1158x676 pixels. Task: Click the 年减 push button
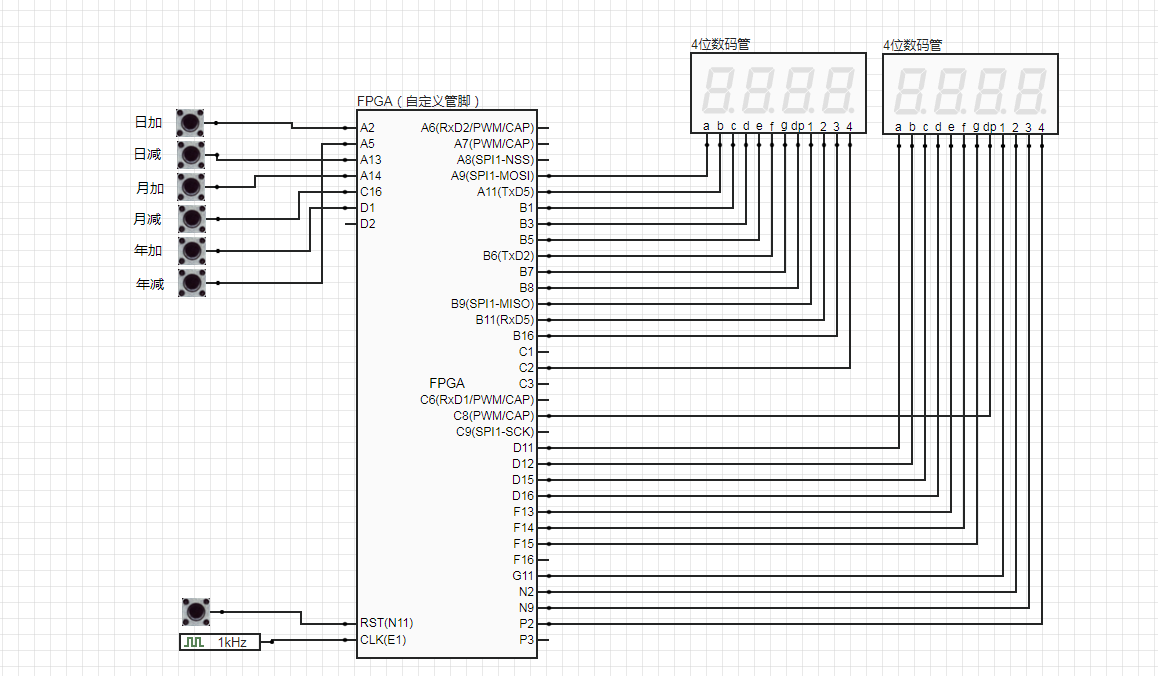[x=192, y=282]
